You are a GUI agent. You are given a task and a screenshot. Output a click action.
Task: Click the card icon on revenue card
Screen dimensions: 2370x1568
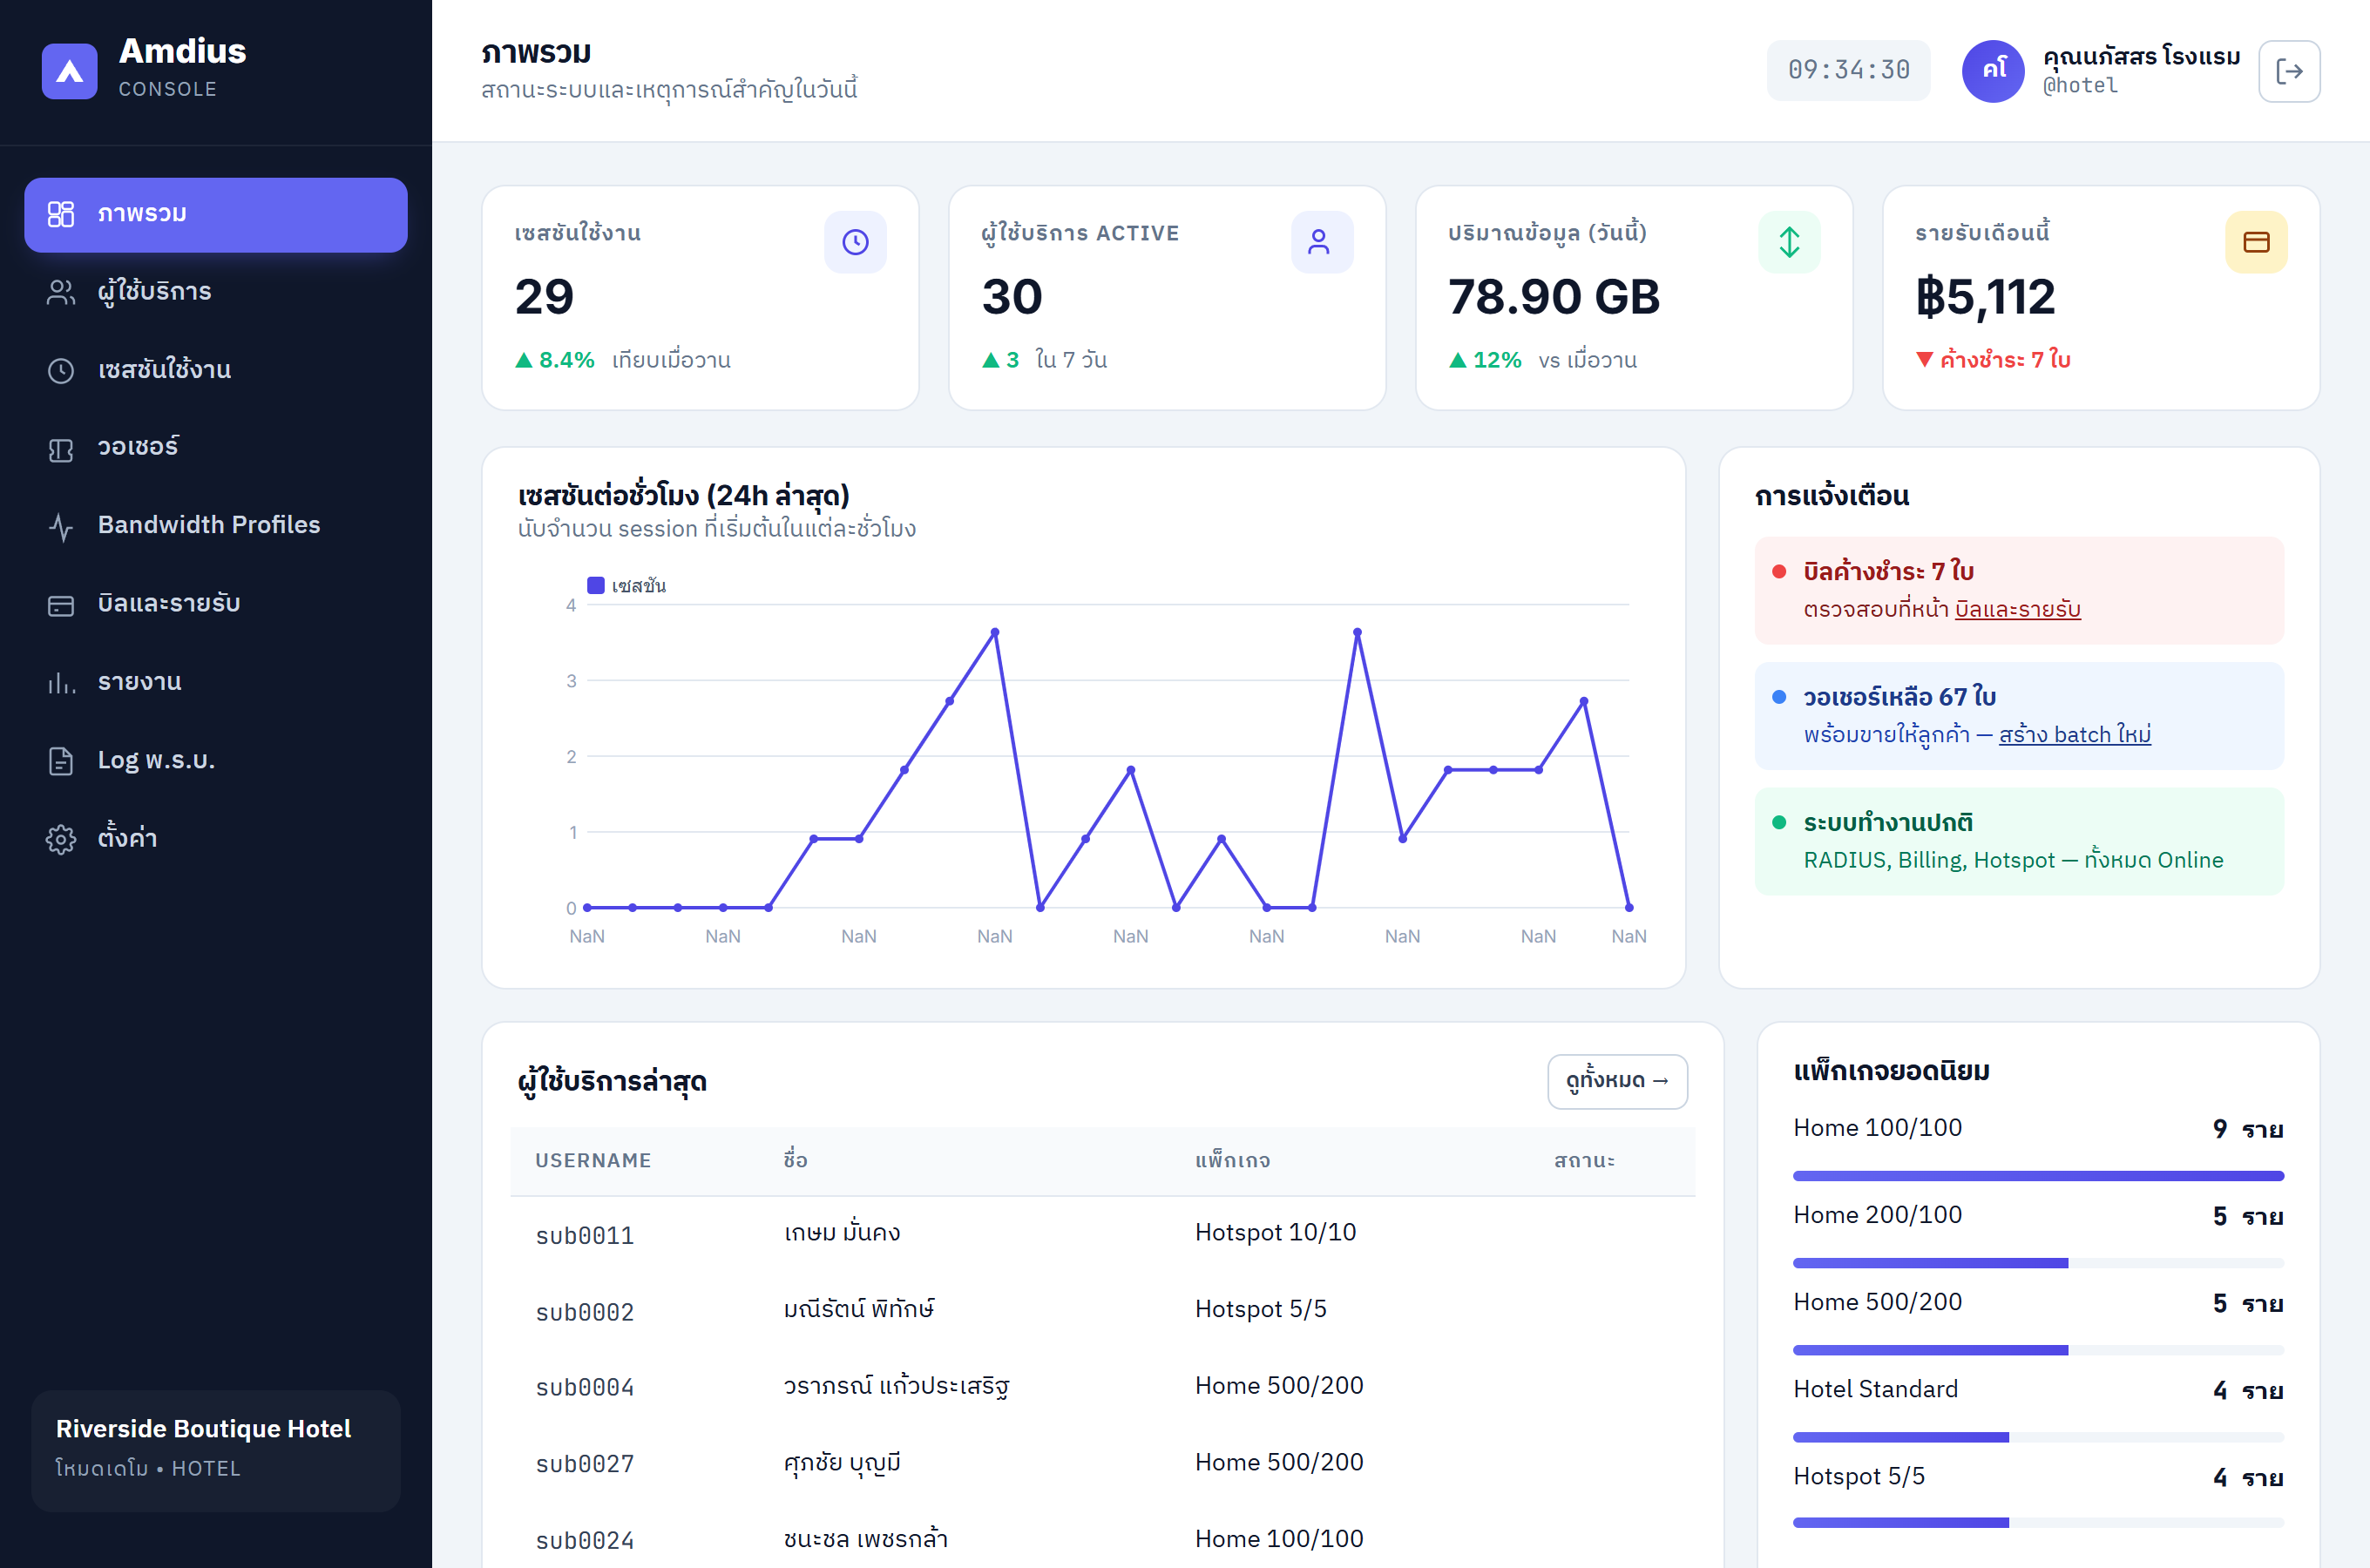click(x=2256, y=242)
